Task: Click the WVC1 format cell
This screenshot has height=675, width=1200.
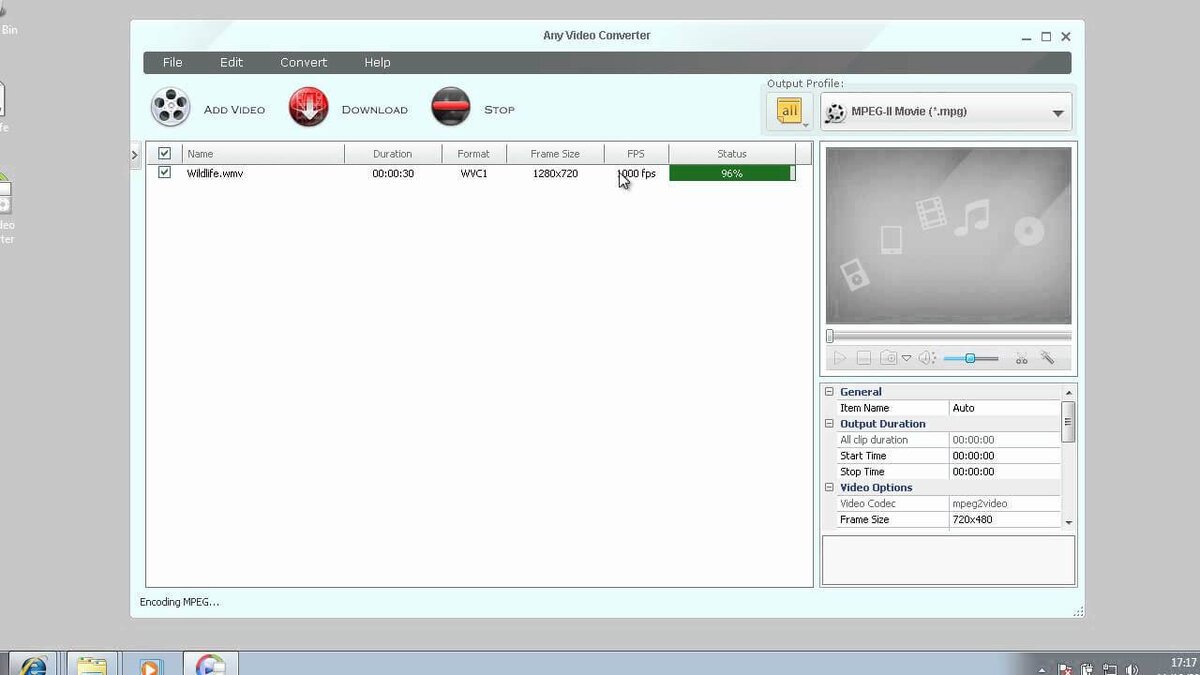Action: [474, 173]
